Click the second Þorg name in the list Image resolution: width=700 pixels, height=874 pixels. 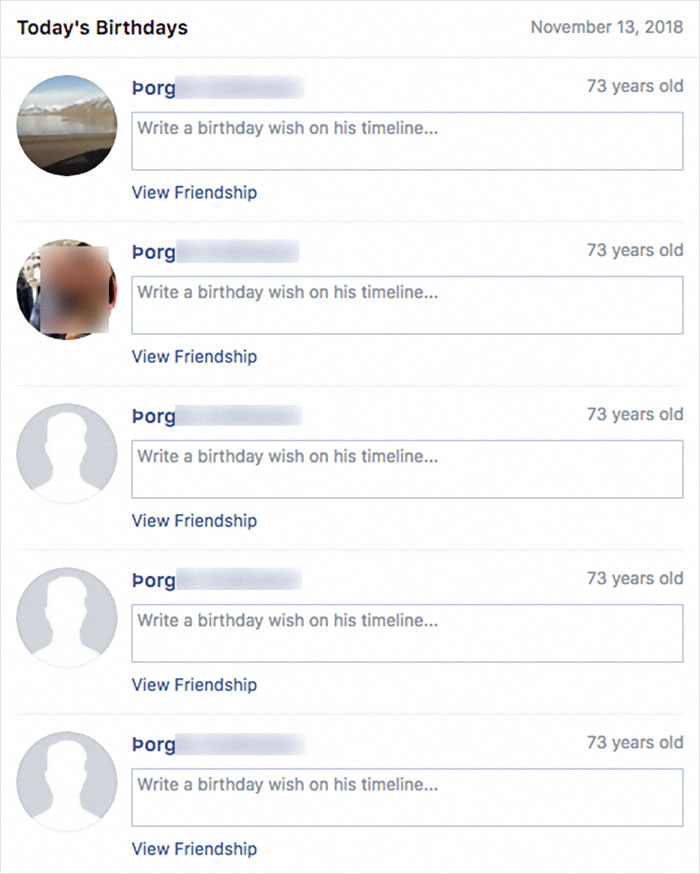point(148,250)
